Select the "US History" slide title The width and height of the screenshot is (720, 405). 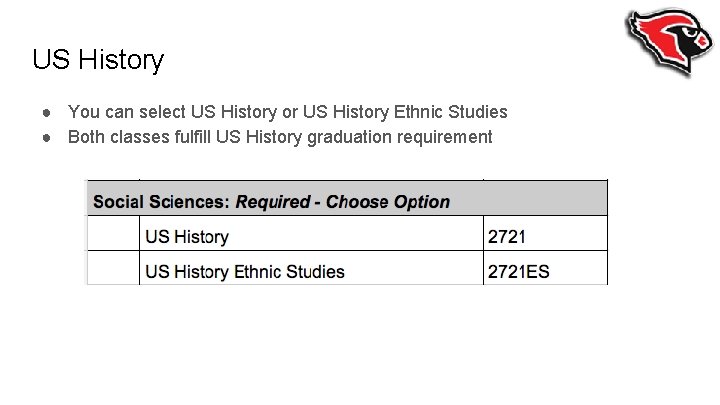pos(97,60)
